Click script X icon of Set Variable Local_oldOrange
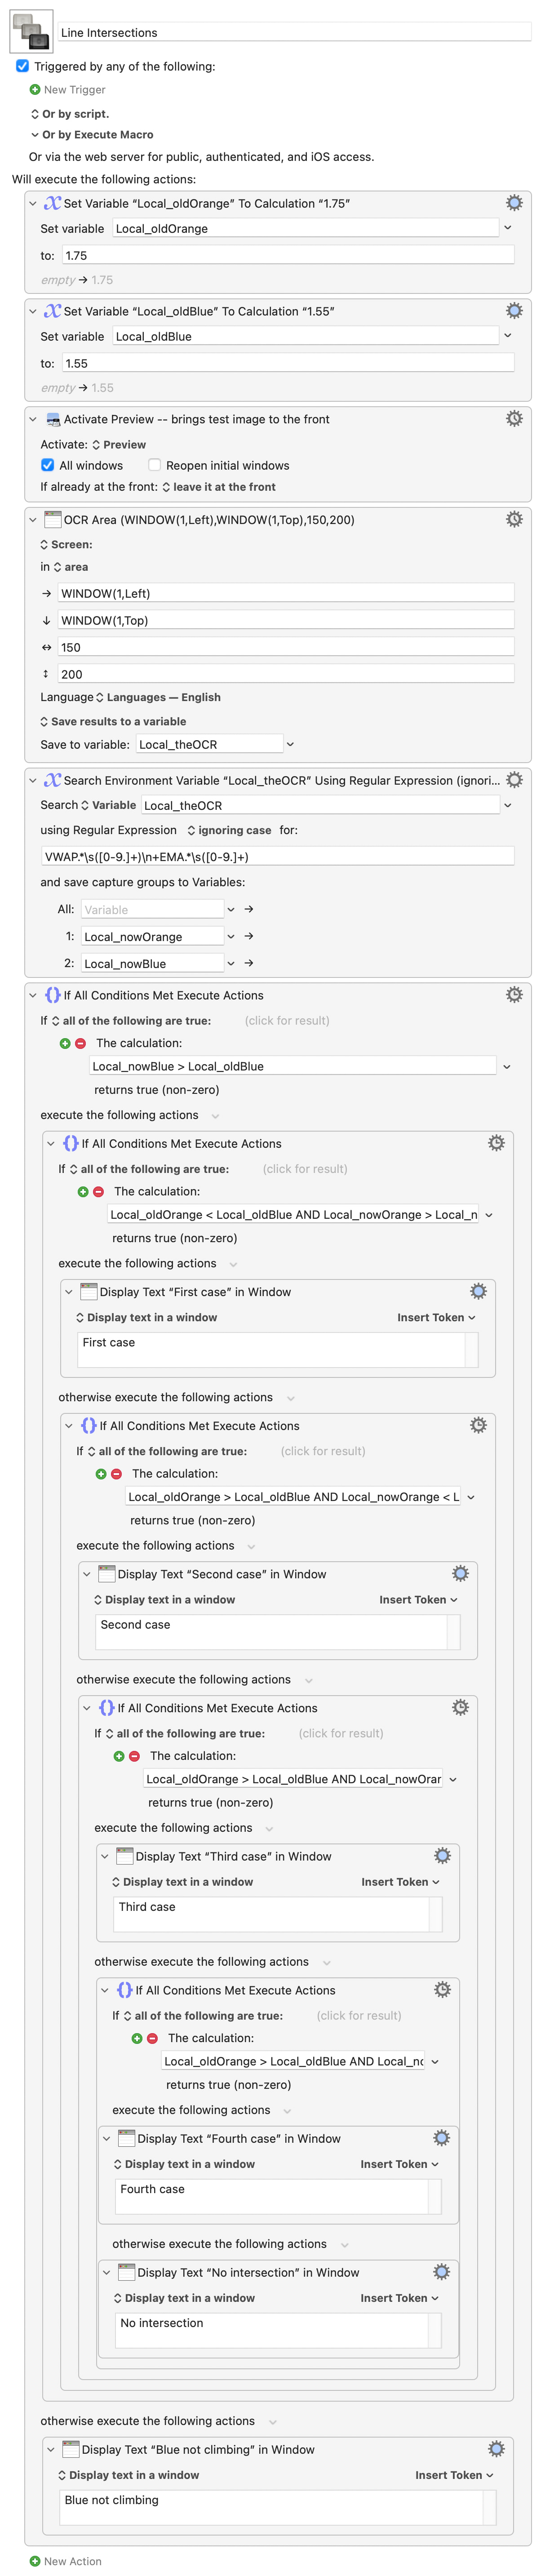This screenshot has width=541, height=2576. [53, 203]
